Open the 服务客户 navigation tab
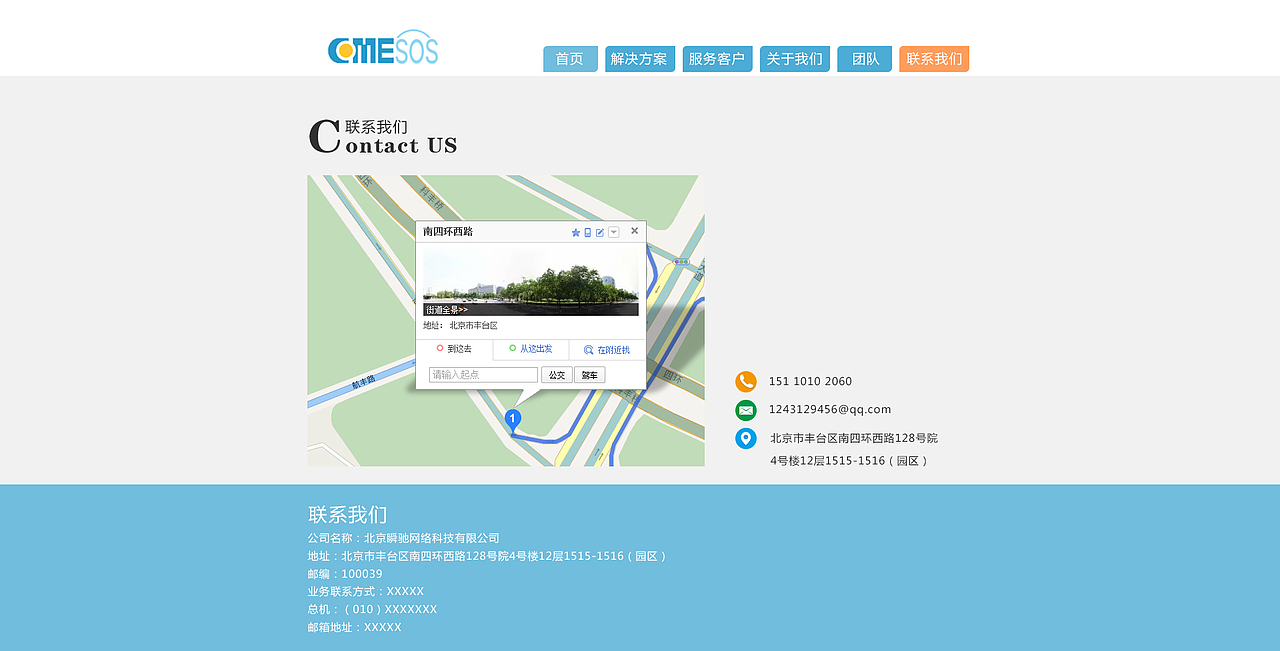The image size is (1280, 651). click(717, 59)
